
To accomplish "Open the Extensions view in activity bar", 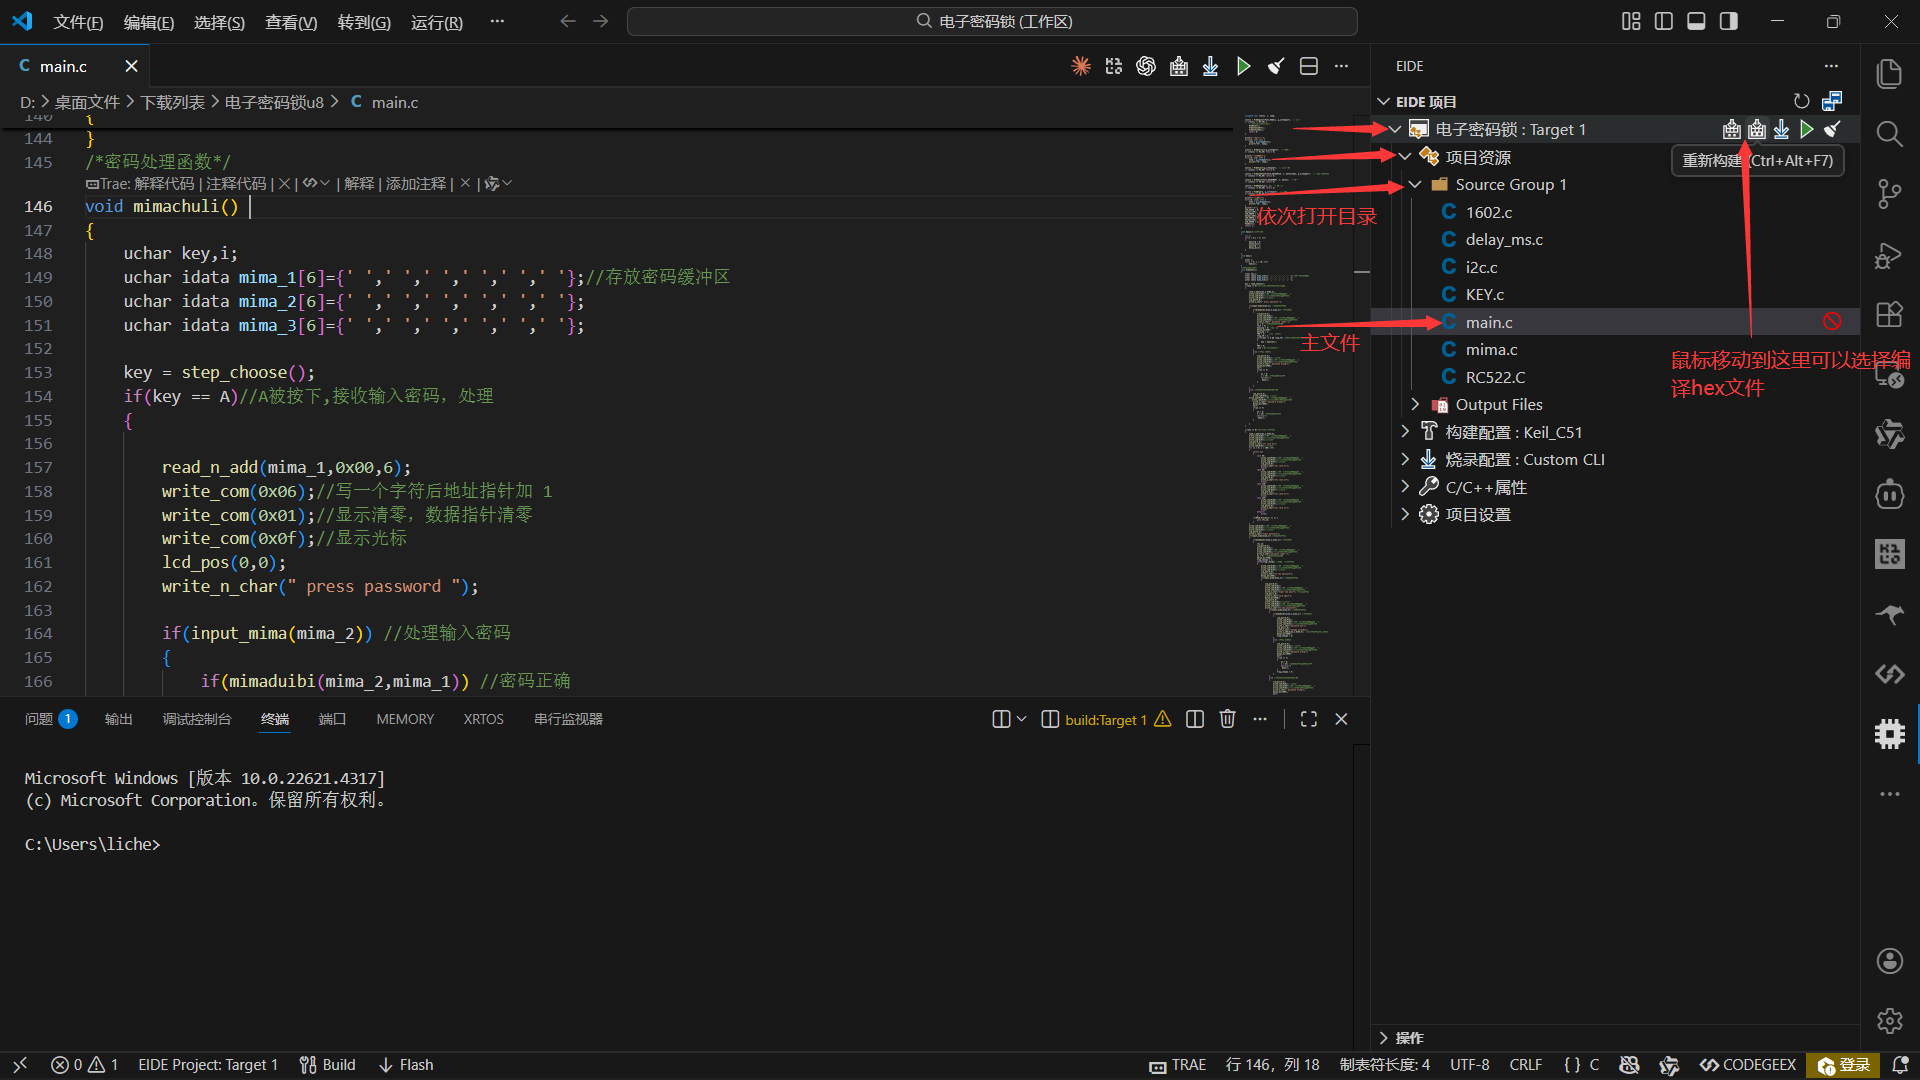I will (x=1889, y=315).
